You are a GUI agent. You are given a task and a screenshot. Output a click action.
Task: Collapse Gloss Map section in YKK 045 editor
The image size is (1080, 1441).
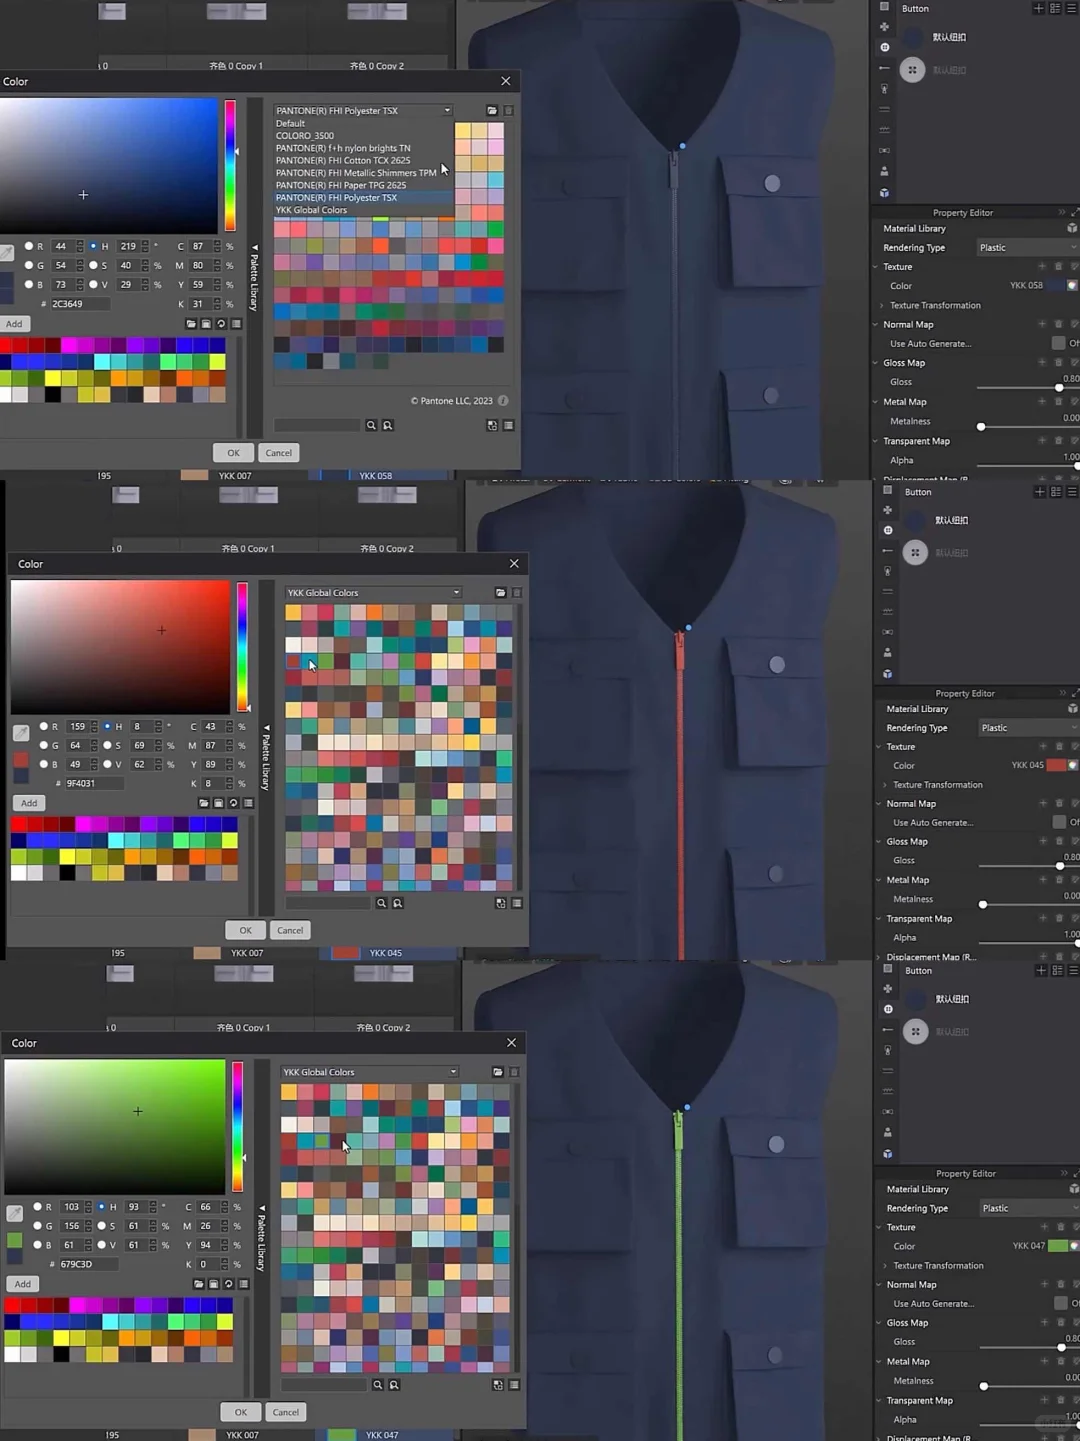[x=878, y=842]
